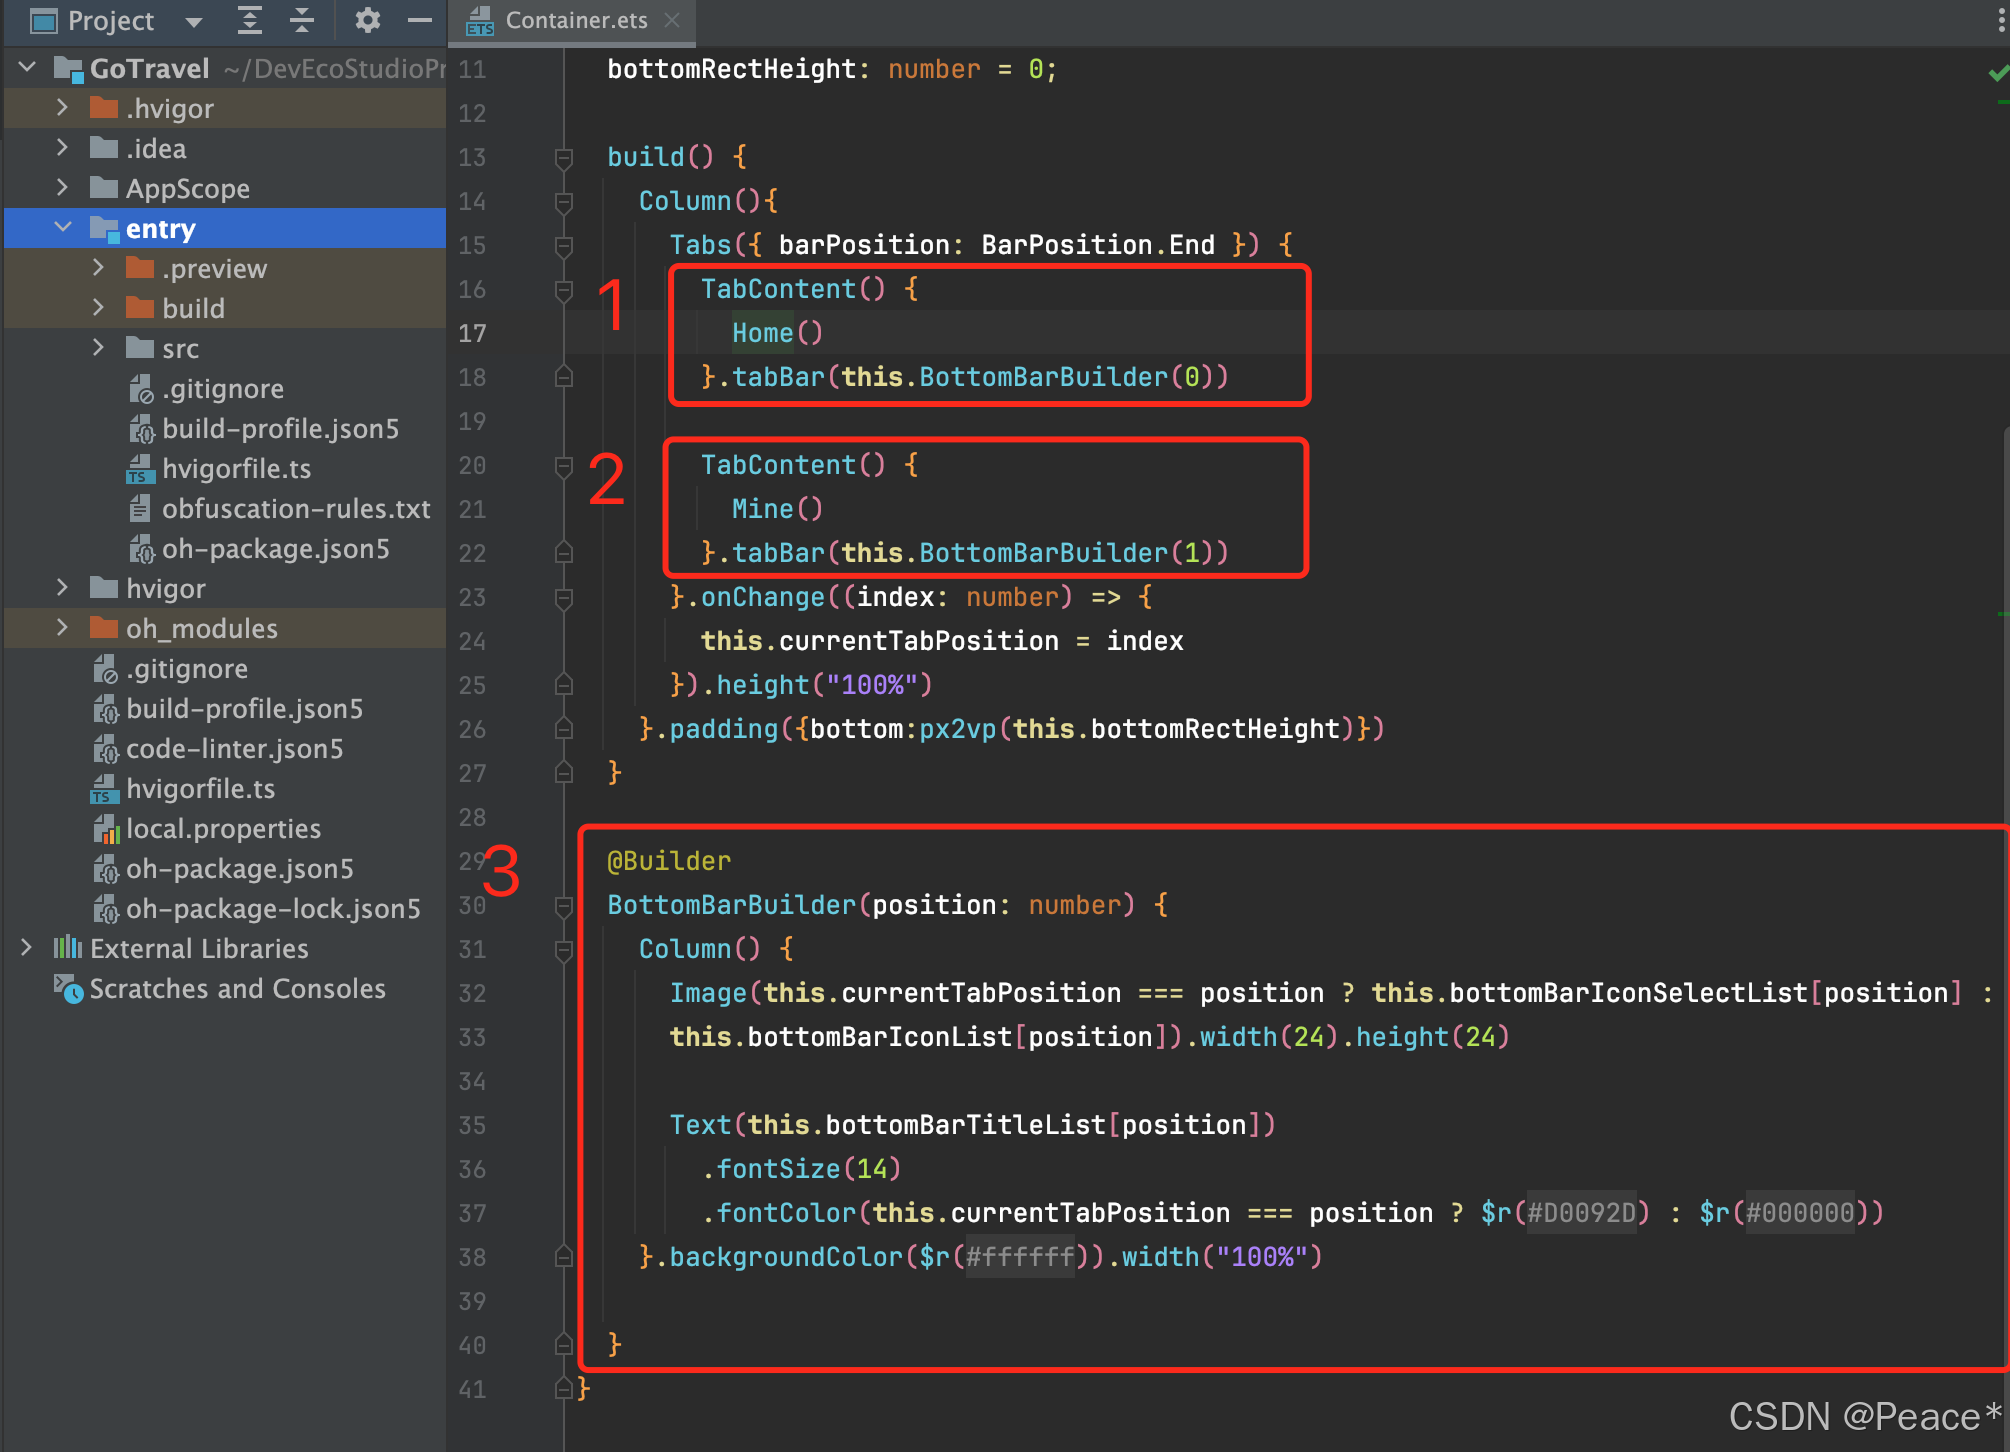Viewport: 2010px width, 1452px height.
Task: Click the #D0092D color reference in code
Action: click(x=1581, y=1213)
